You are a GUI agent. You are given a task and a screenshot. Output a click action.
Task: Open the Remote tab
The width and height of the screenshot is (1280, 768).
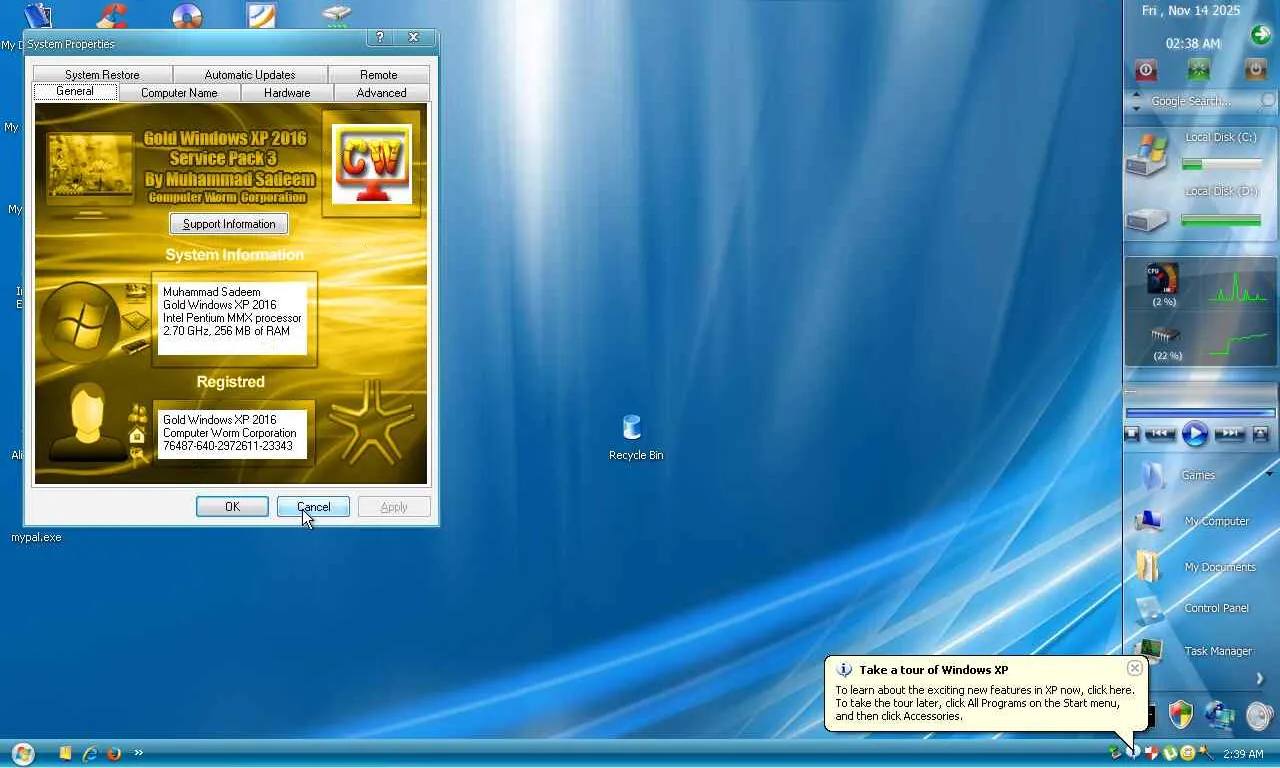point(379,75)
